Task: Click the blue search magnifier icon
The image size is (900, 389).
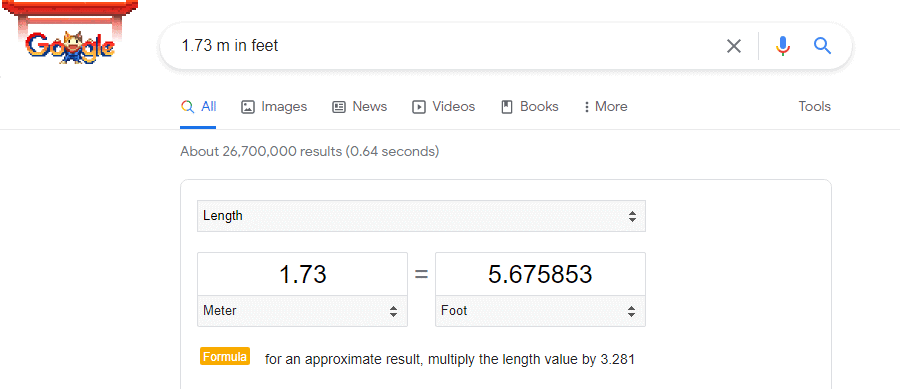Action: pyautogui.click(x=823, y=46)
